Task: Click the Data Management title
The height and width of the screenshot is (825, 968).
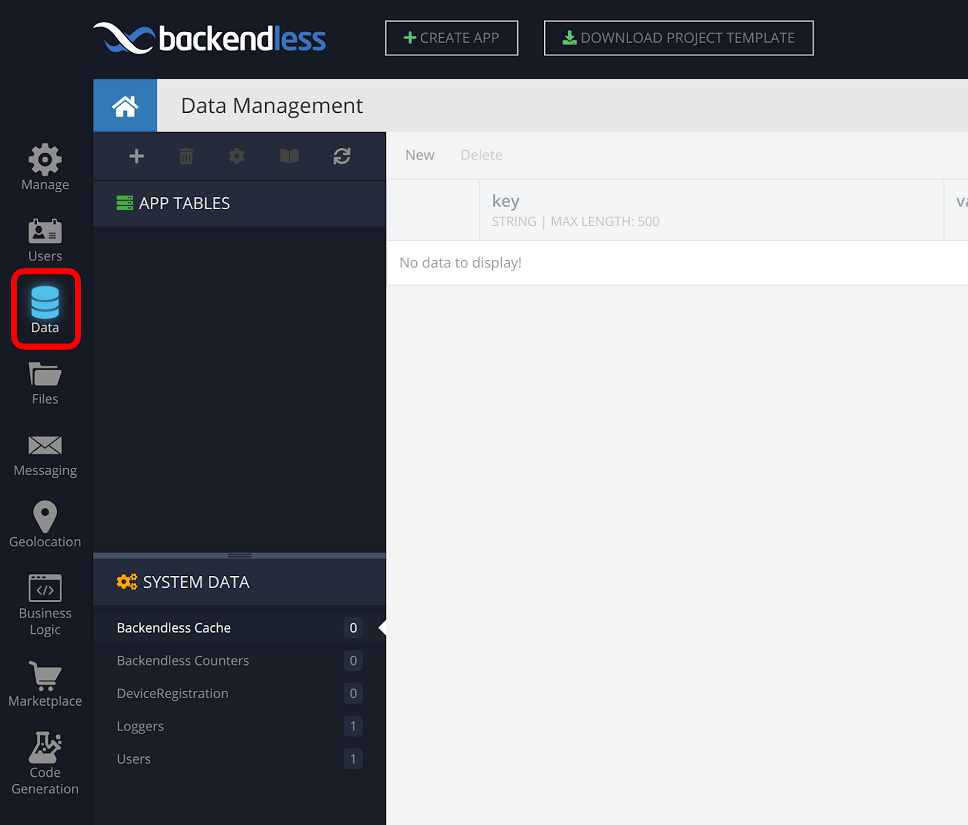Action: (x=272, y=106)
